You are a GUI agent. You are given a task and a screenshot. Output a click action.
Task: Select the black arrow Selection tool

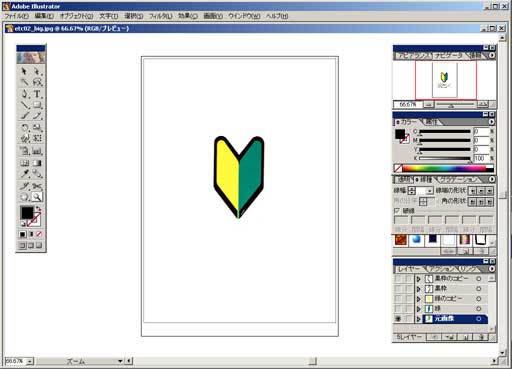tap(25, 71)
